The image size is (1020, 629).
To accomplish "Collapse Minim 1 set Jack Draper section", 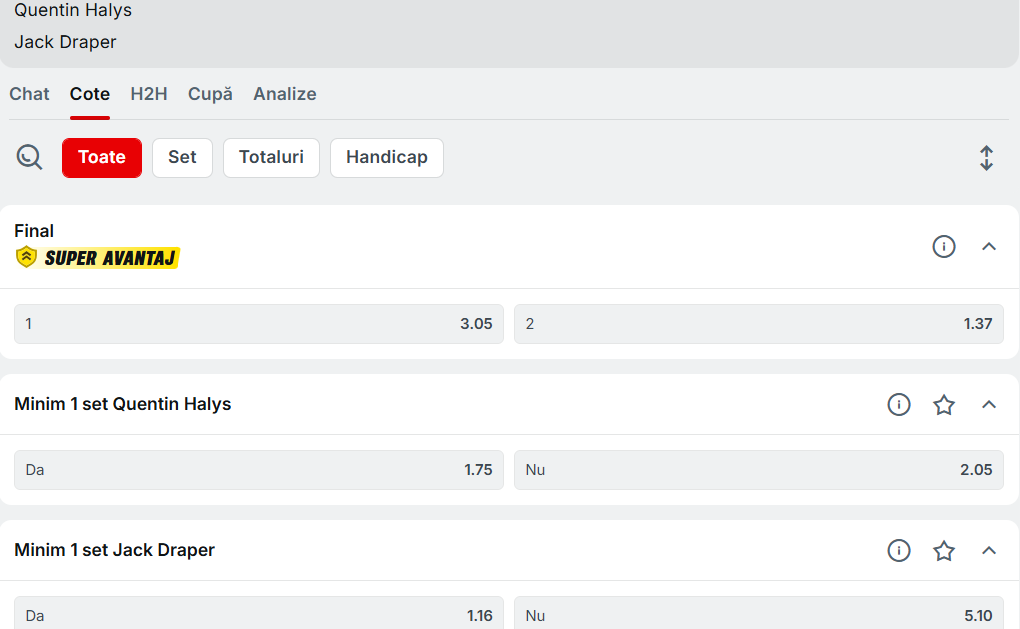I will coord(989,551).
